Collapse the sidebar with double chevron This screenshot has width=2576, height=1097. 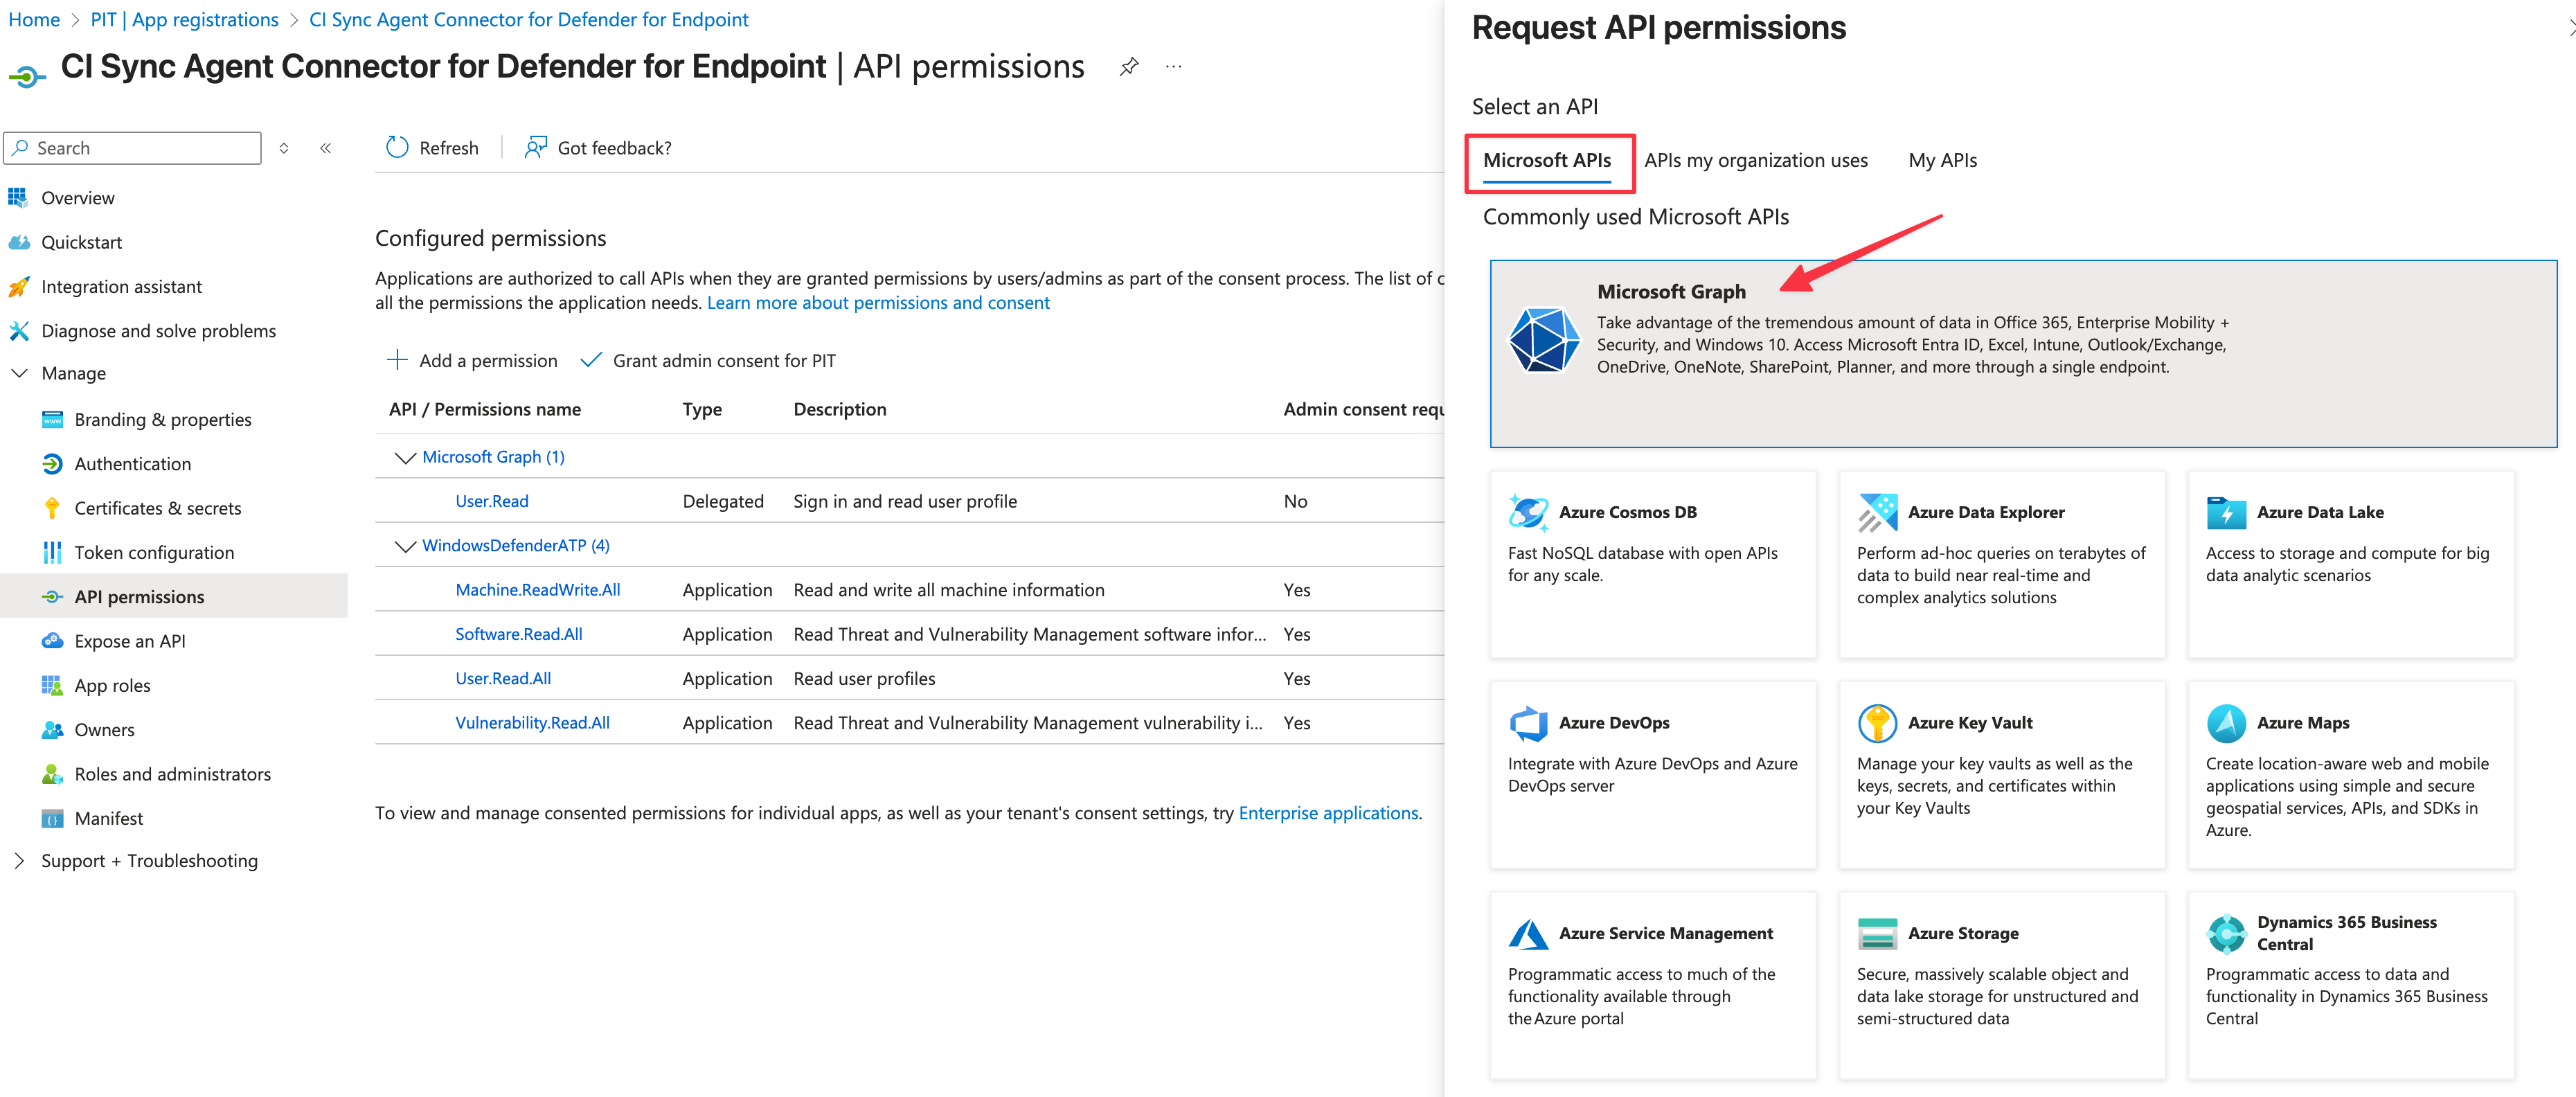[326, 148]
